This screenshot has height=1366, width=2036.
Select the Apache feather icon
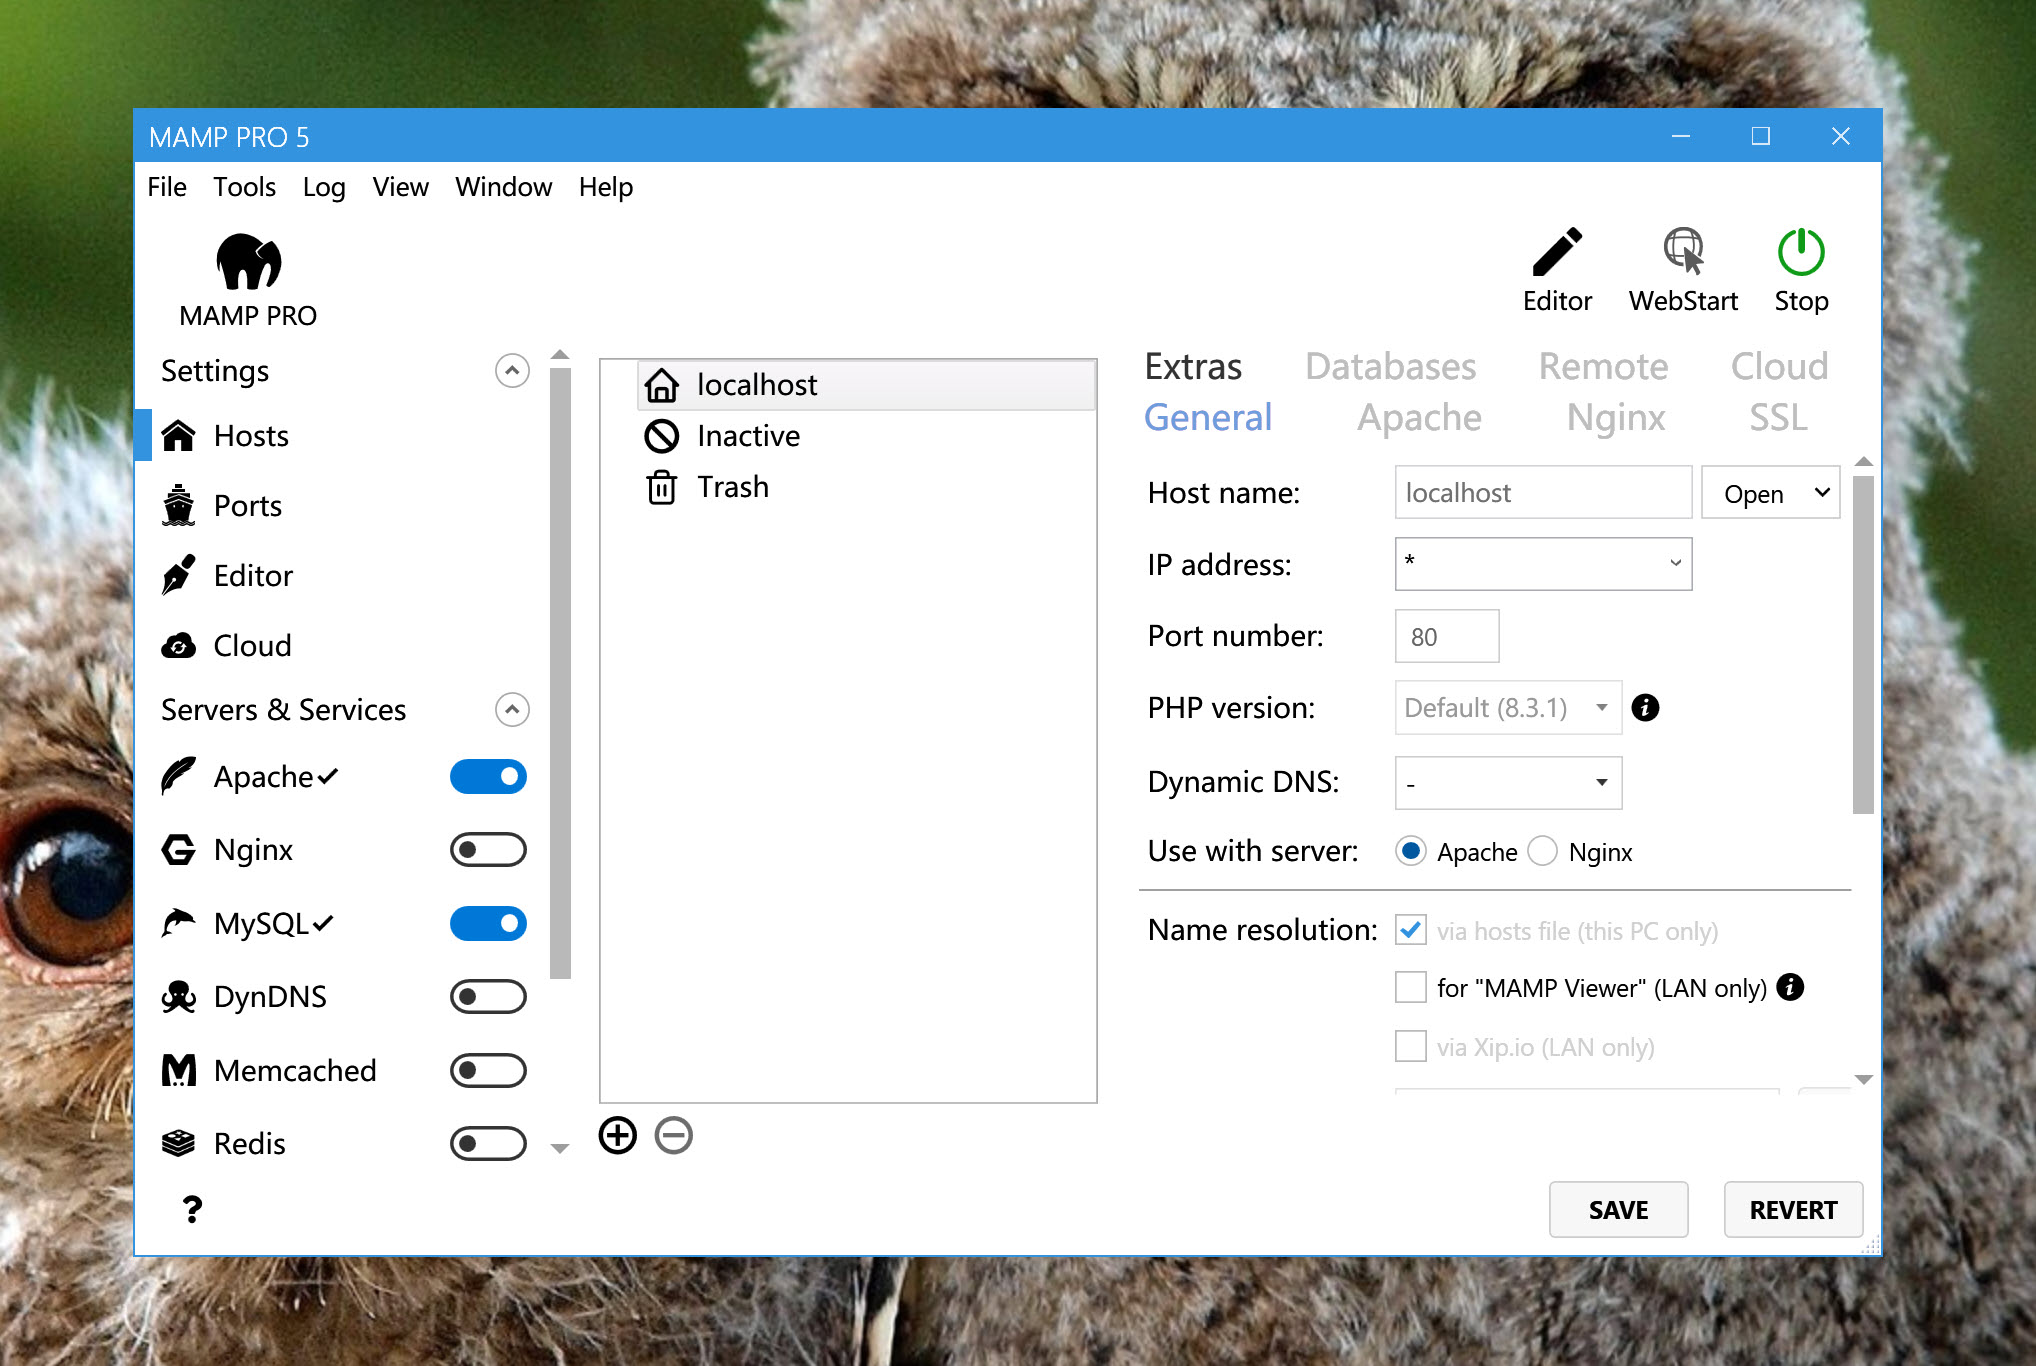point(178,777)
